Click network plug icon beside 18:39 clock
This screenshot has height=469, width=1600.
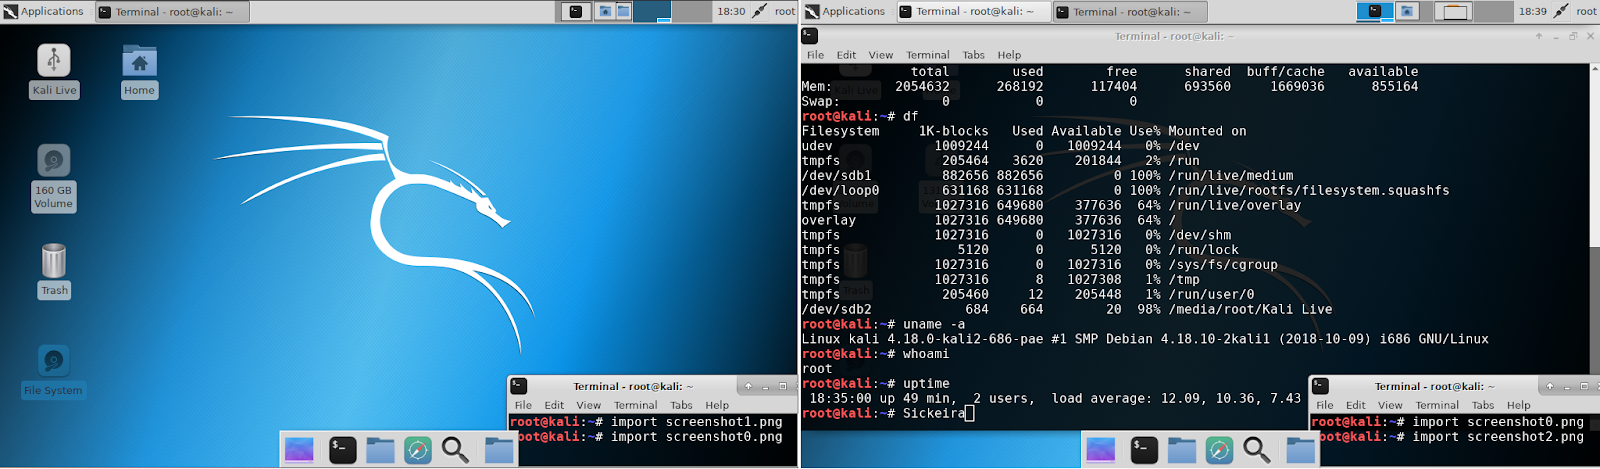point(1561,11)
